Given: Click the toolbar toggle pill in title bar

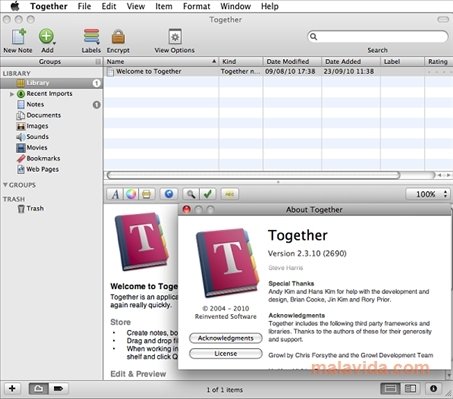Looking at the screenshot, I should [443, 20].
